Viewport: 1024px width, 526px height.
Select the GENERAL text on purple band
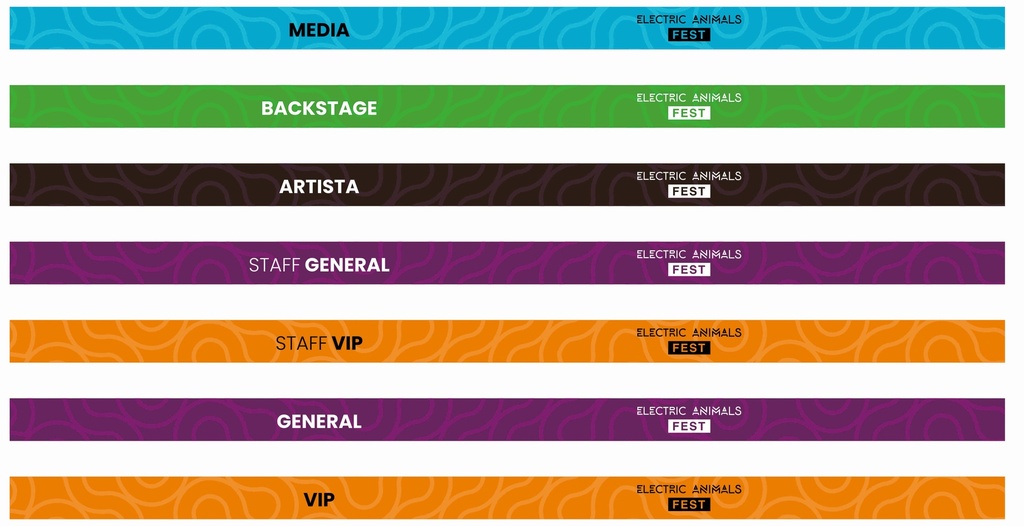319,421
